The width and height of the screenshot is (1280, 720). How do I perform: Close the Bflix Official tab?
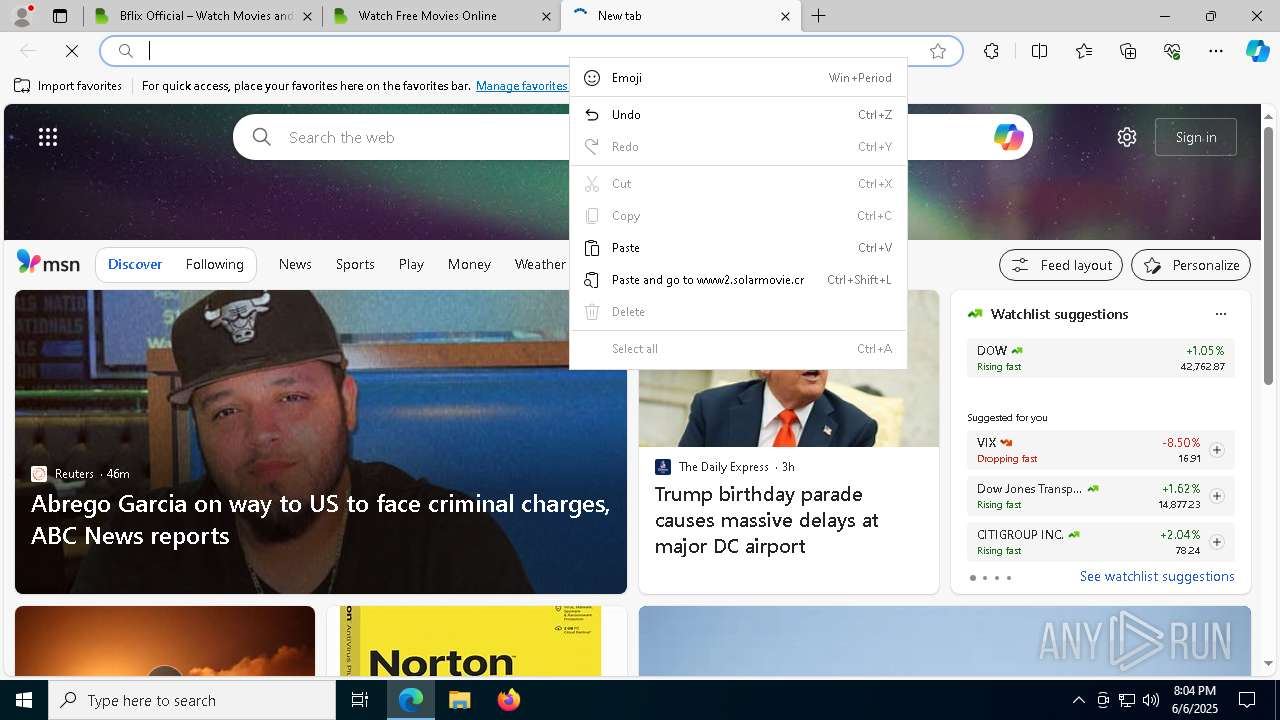point(307,16)
